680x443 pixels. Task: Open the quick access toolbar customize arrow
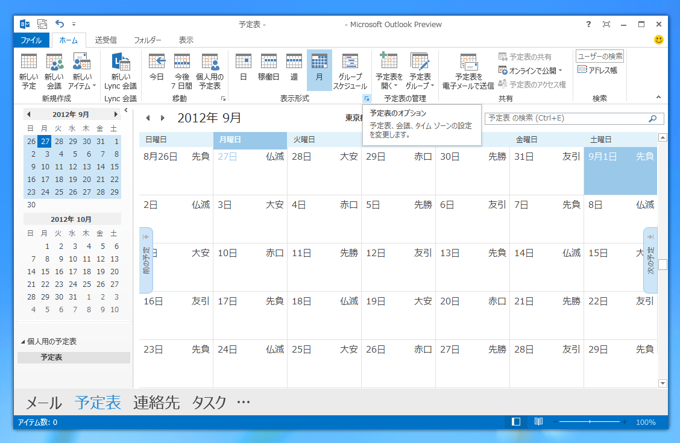pos(74,24)
